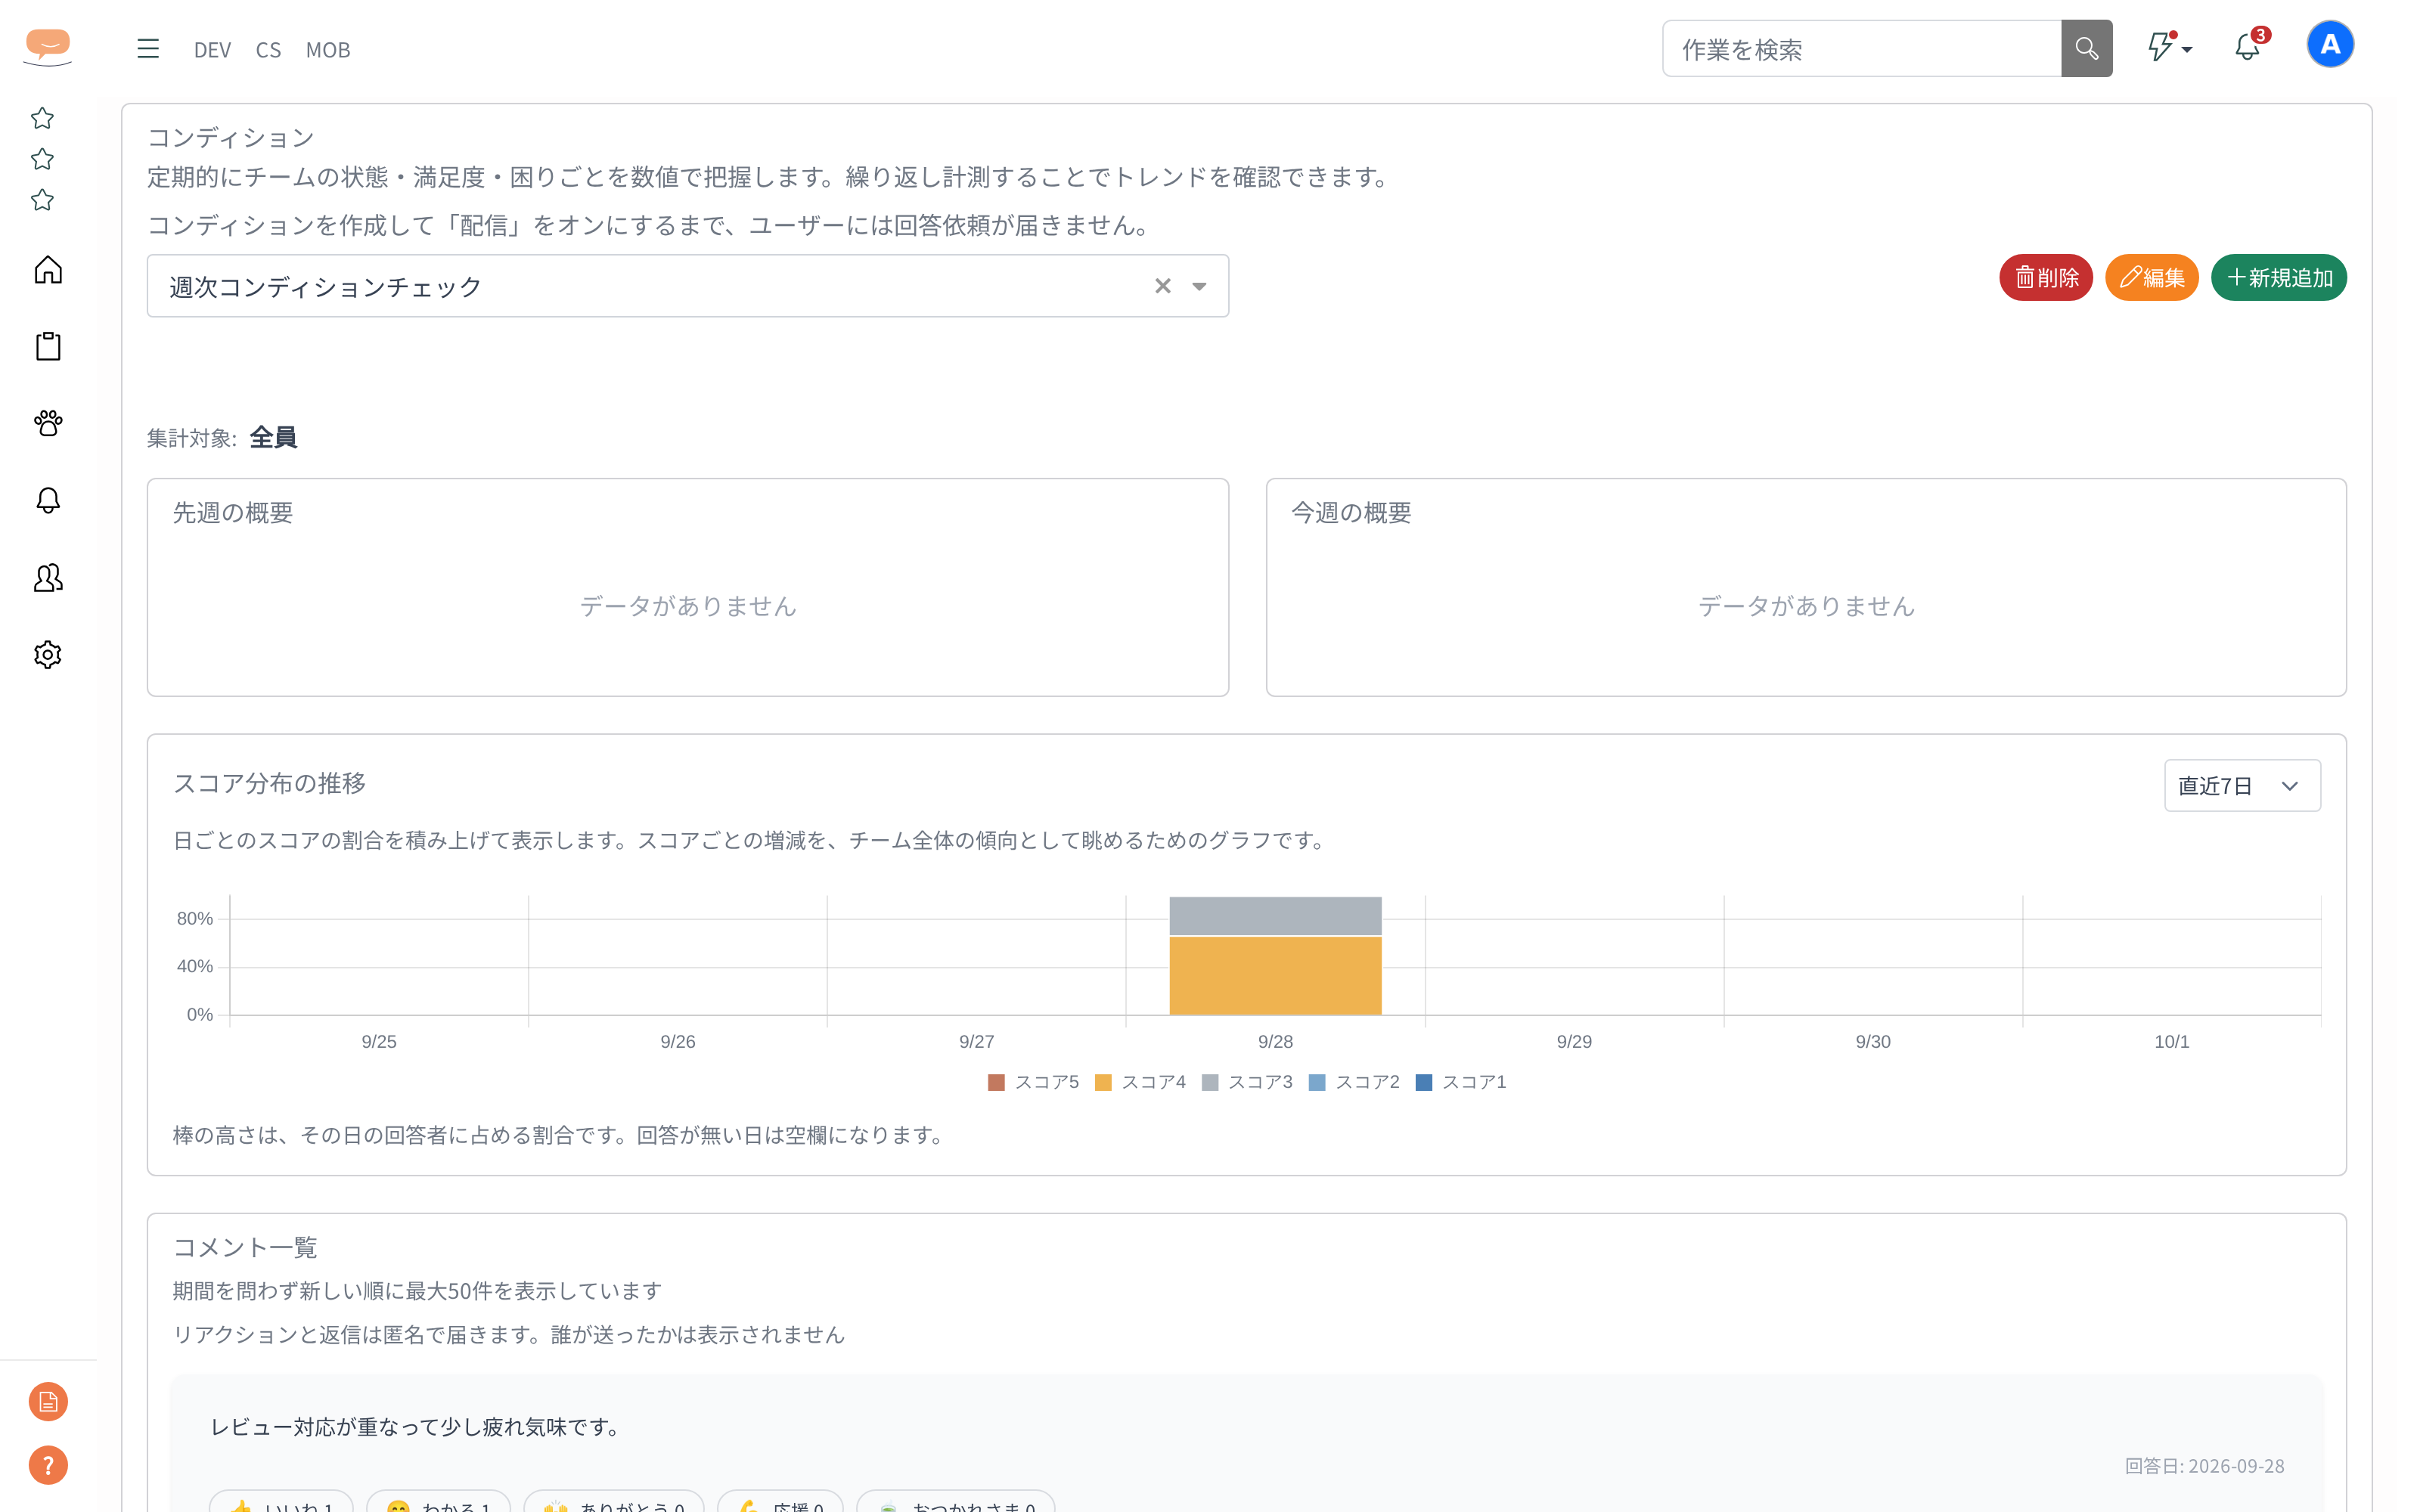
Task: Click the orange スコア4 bar on 9/28
Action: [x=1275, y=976]
